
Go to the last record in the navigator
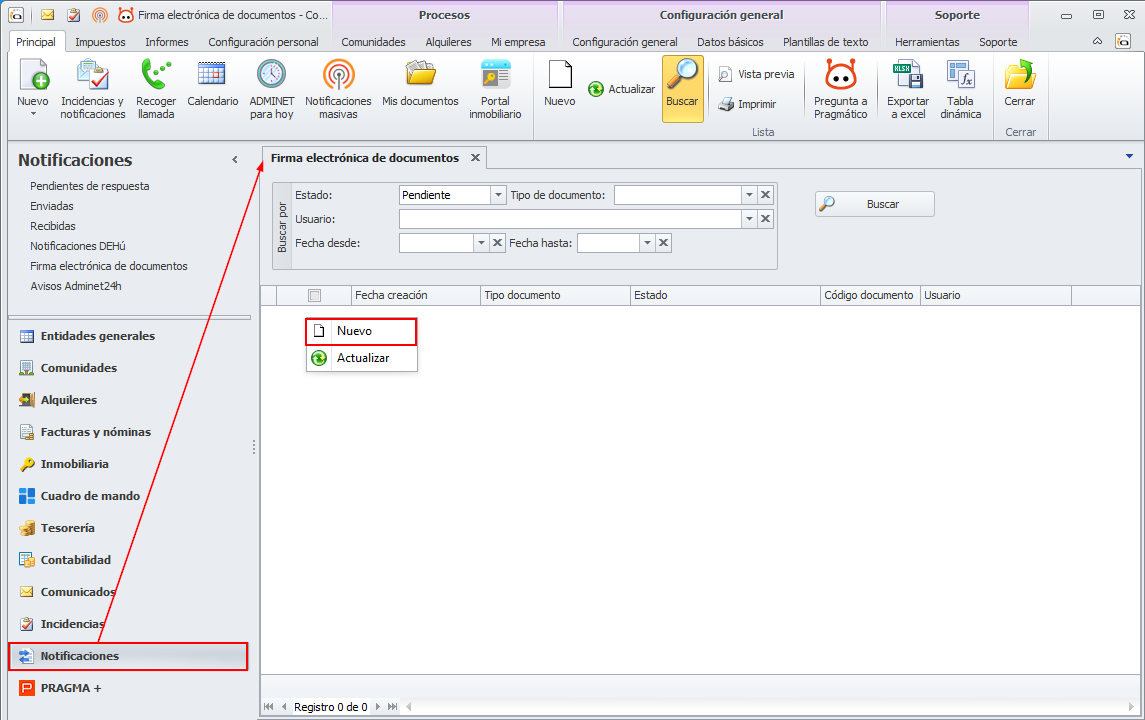393,706
